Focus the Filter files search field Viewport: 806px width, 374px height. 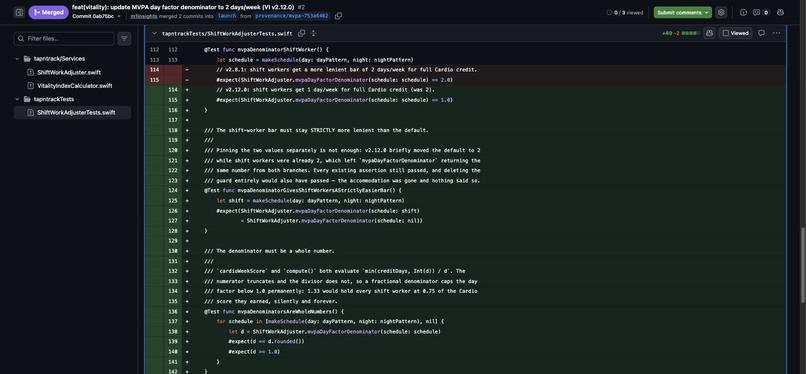coord(64,39)
